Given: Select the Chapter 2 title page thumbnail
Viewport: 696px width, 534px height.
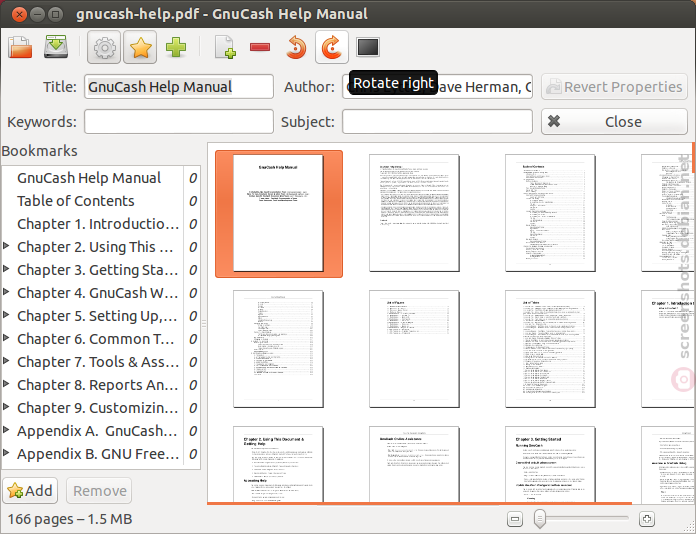Looking at the screenshot, I should [x=278, y=465].
